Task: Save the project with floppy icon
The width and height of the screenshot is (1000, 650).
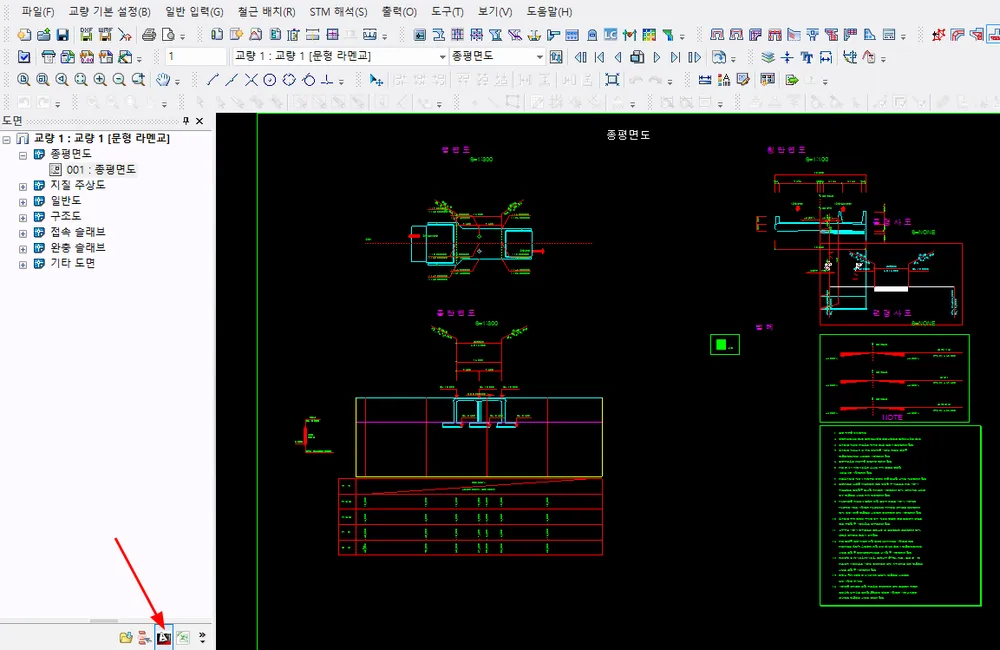Action: coord(62,34)
